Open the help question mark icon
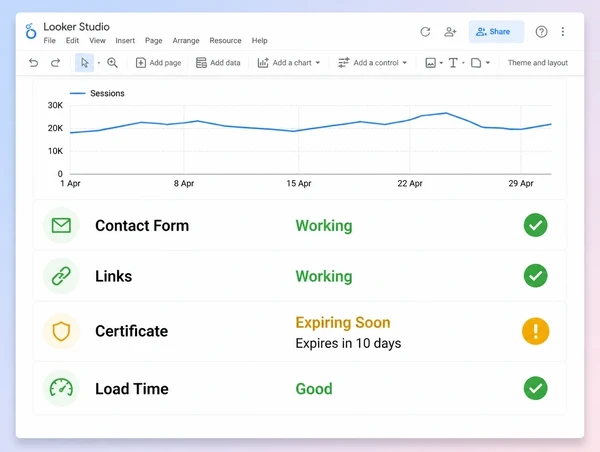Viewport: 600px width, 452px height. pyautogui.click(x=541, y=32)
